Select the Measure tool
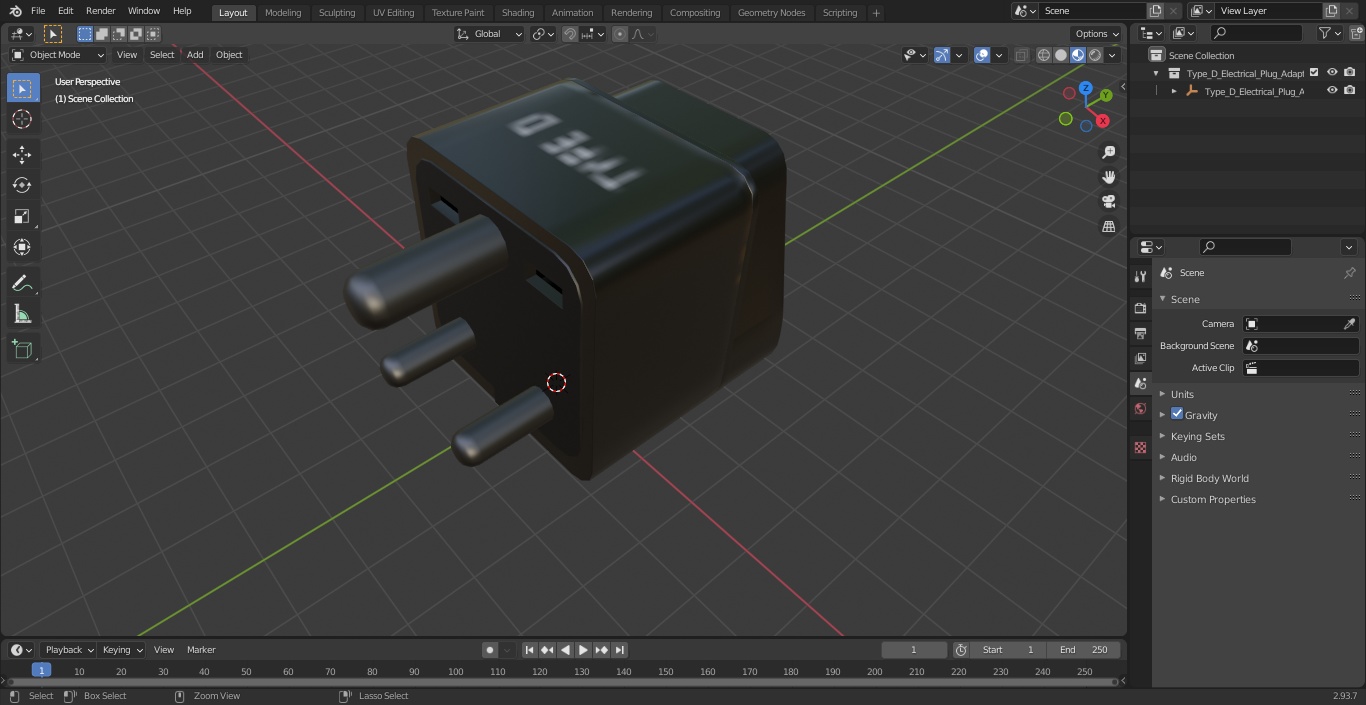Viewport: 1366px width, 705px height. point(22,315)
